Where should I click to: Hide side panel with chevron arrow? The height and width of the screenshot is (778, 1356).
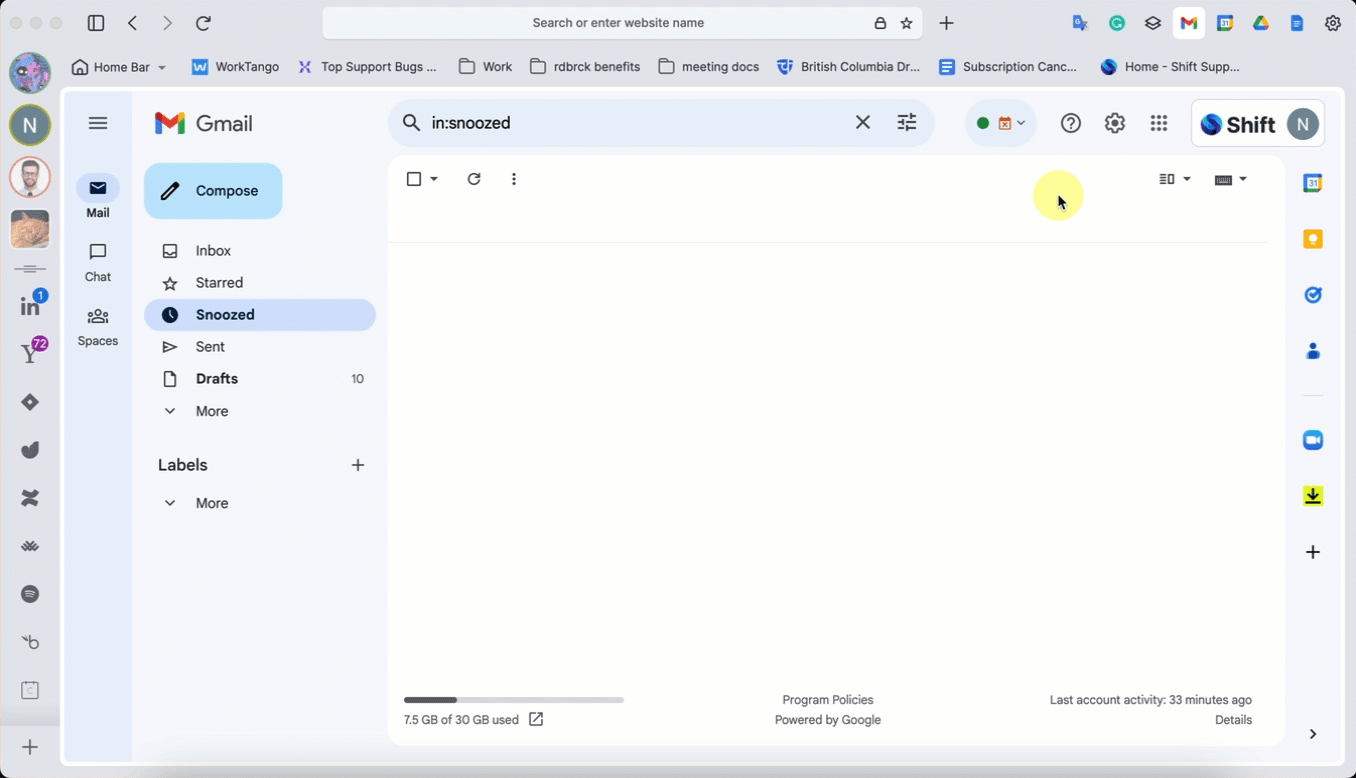click(1313, 734)
